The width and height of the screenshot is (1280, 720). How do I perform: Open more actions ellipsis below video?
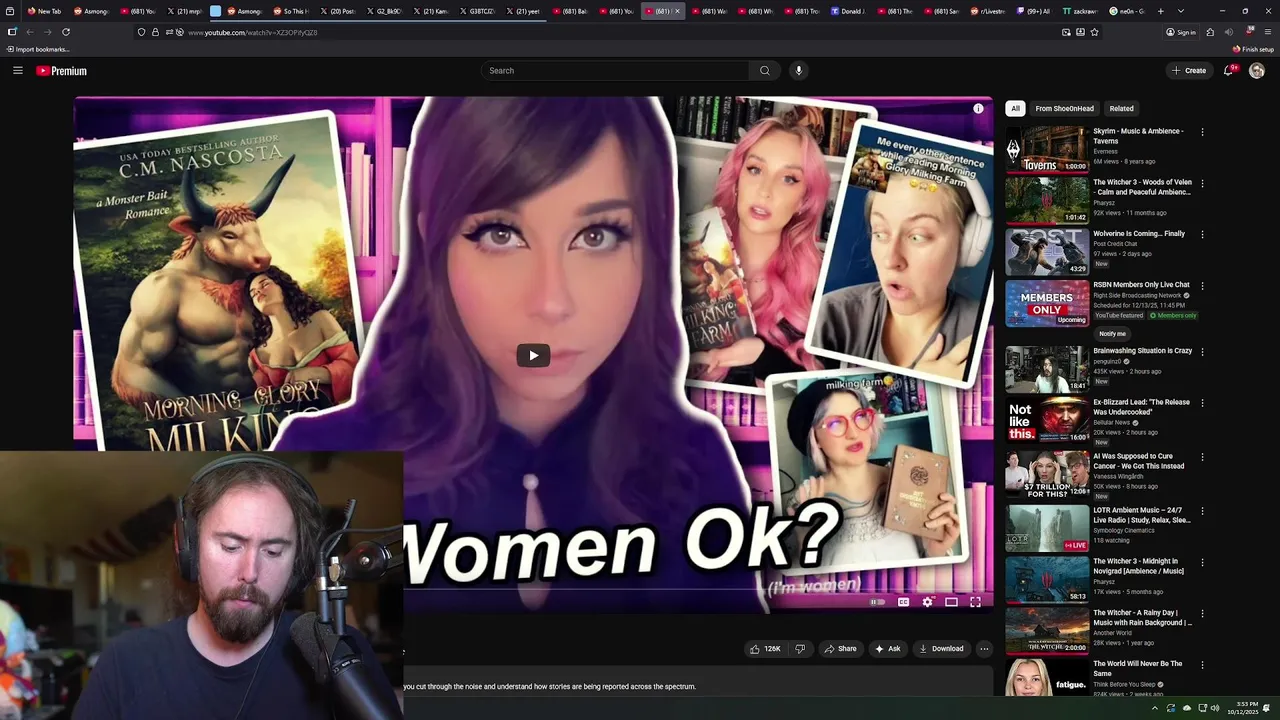[984, 649]
